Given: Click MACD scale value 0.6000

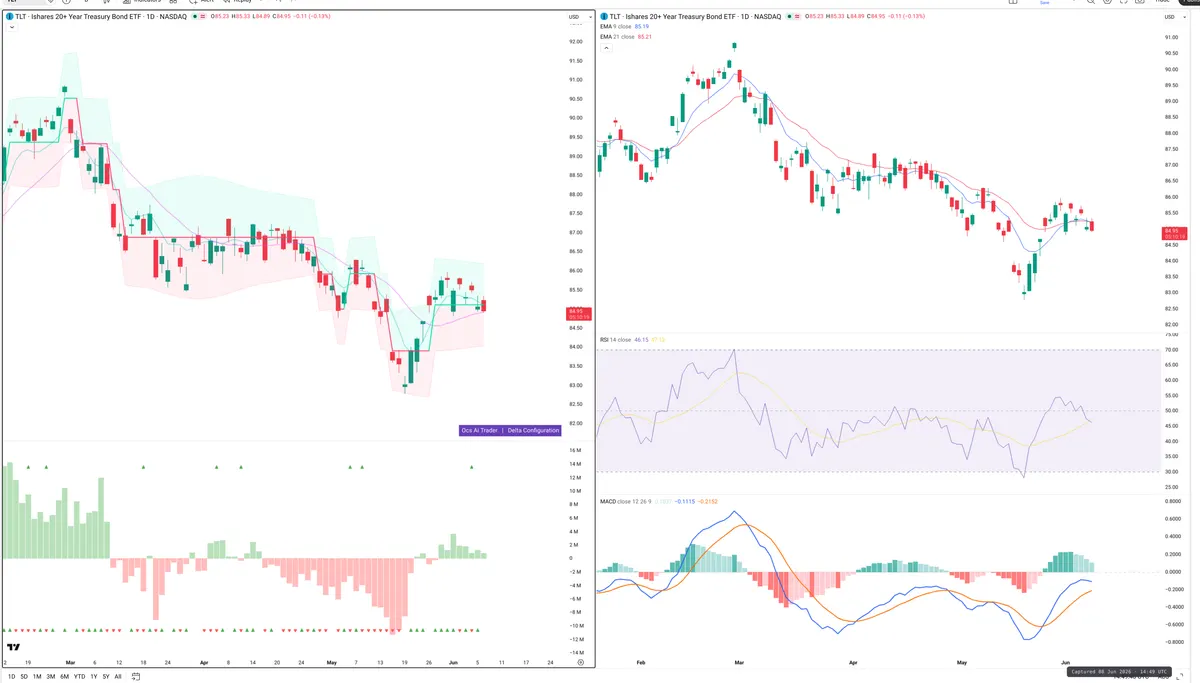Looking at the screenshot, I should click(1173, 517).
